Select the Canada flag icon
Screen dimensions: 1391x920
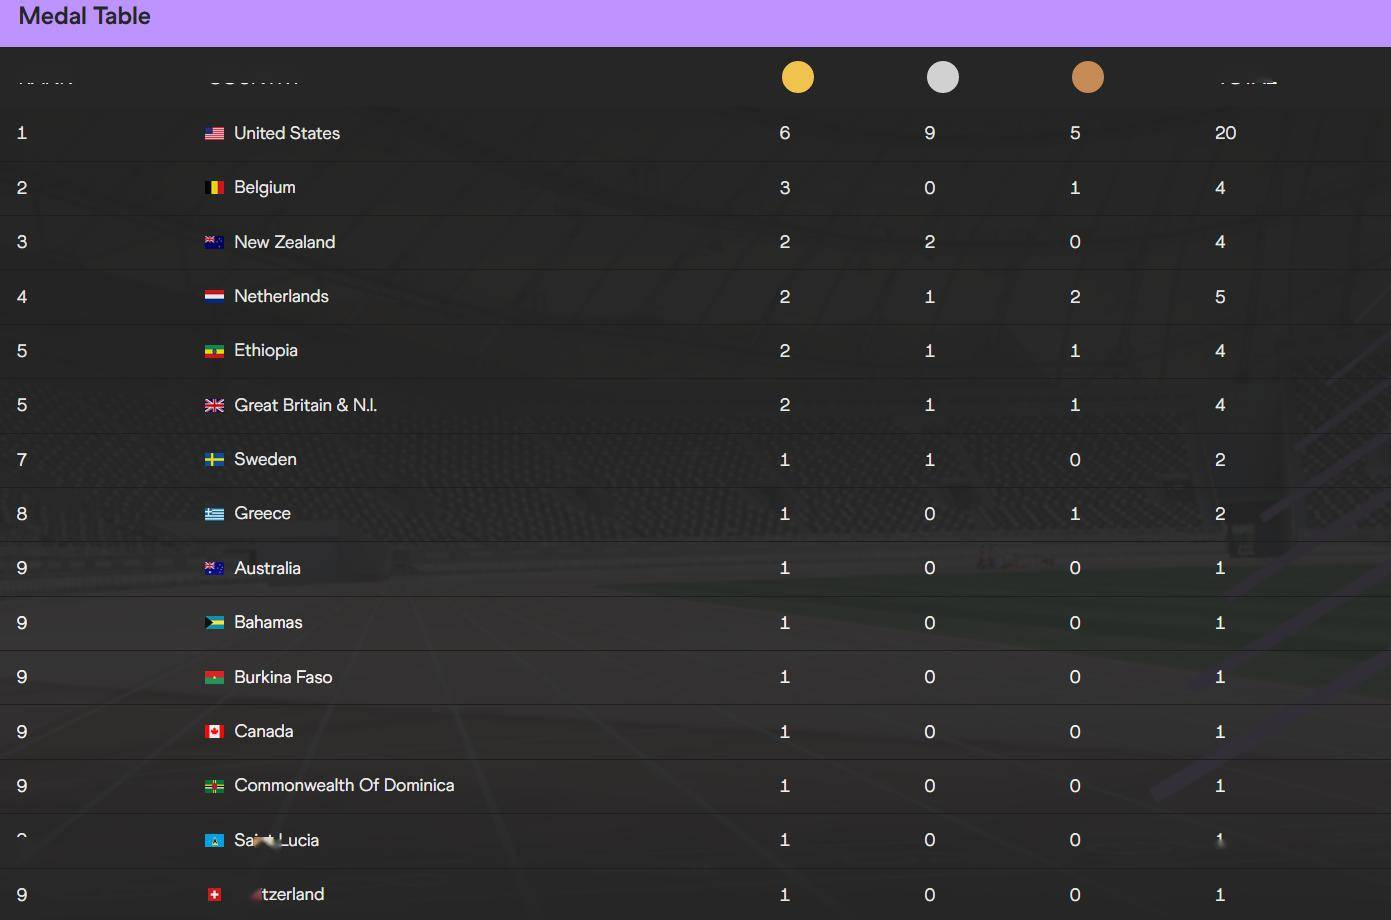tap(214, 732)
